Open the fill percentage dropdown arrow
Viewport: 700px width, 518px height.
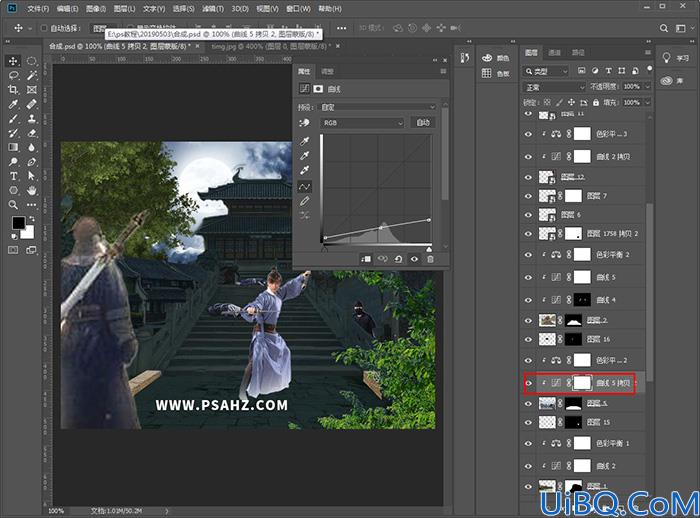(x=648, y=103)
